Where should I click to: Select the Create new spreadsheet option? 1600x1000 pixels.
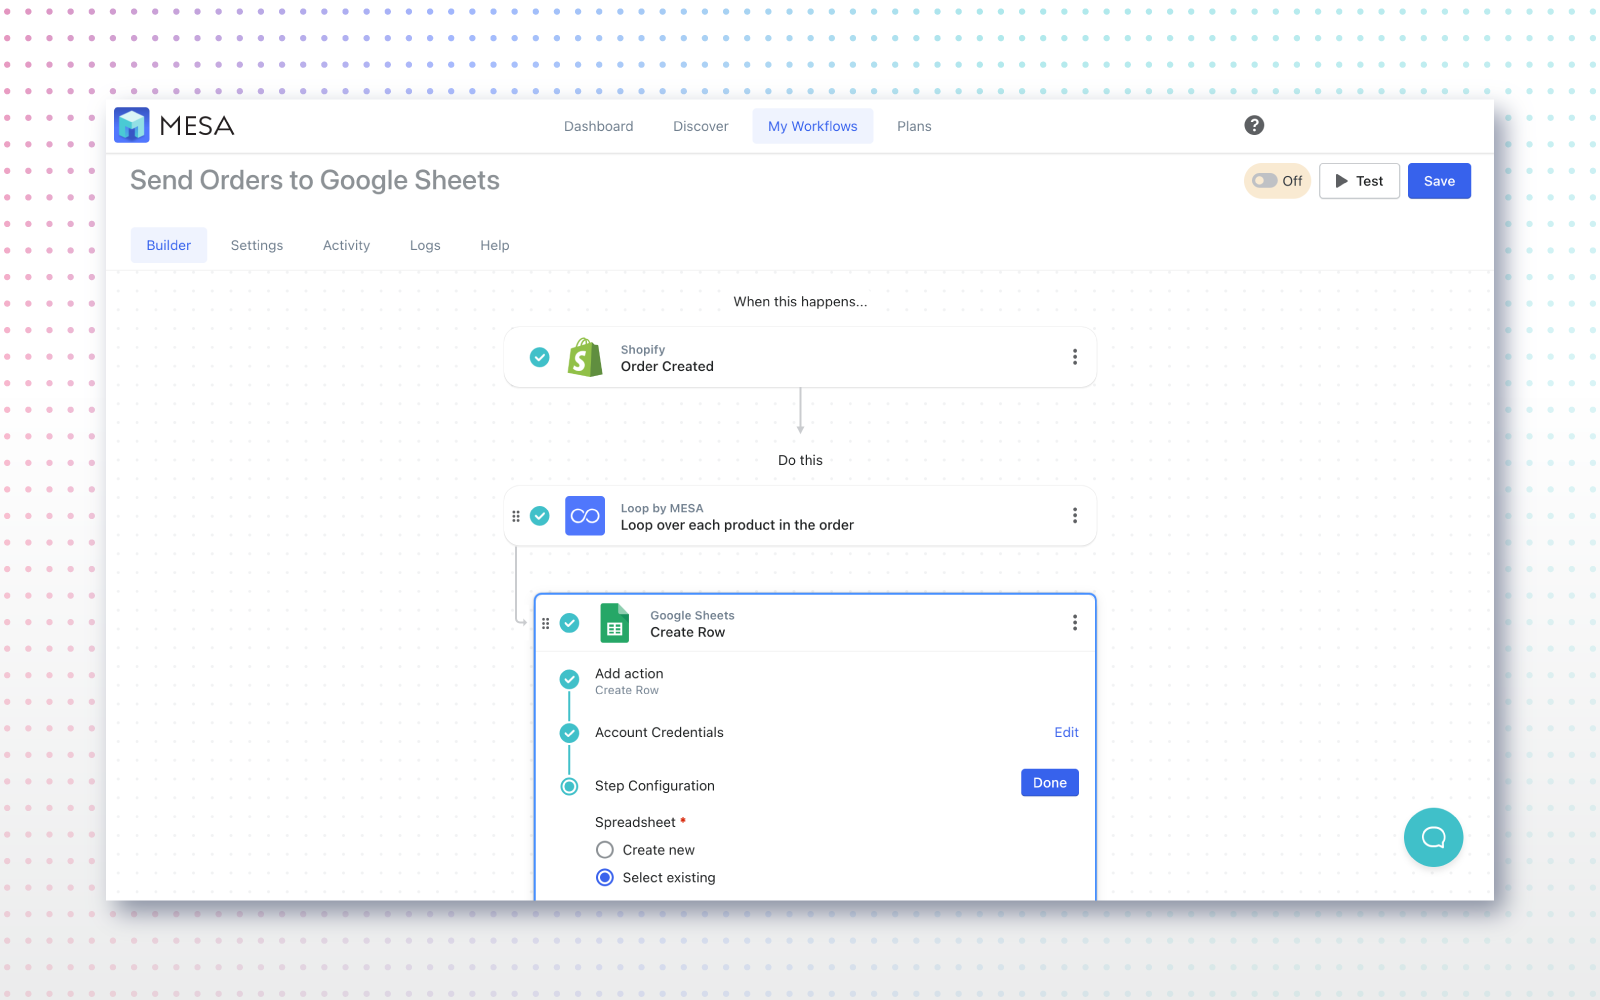tap(605, 850)
